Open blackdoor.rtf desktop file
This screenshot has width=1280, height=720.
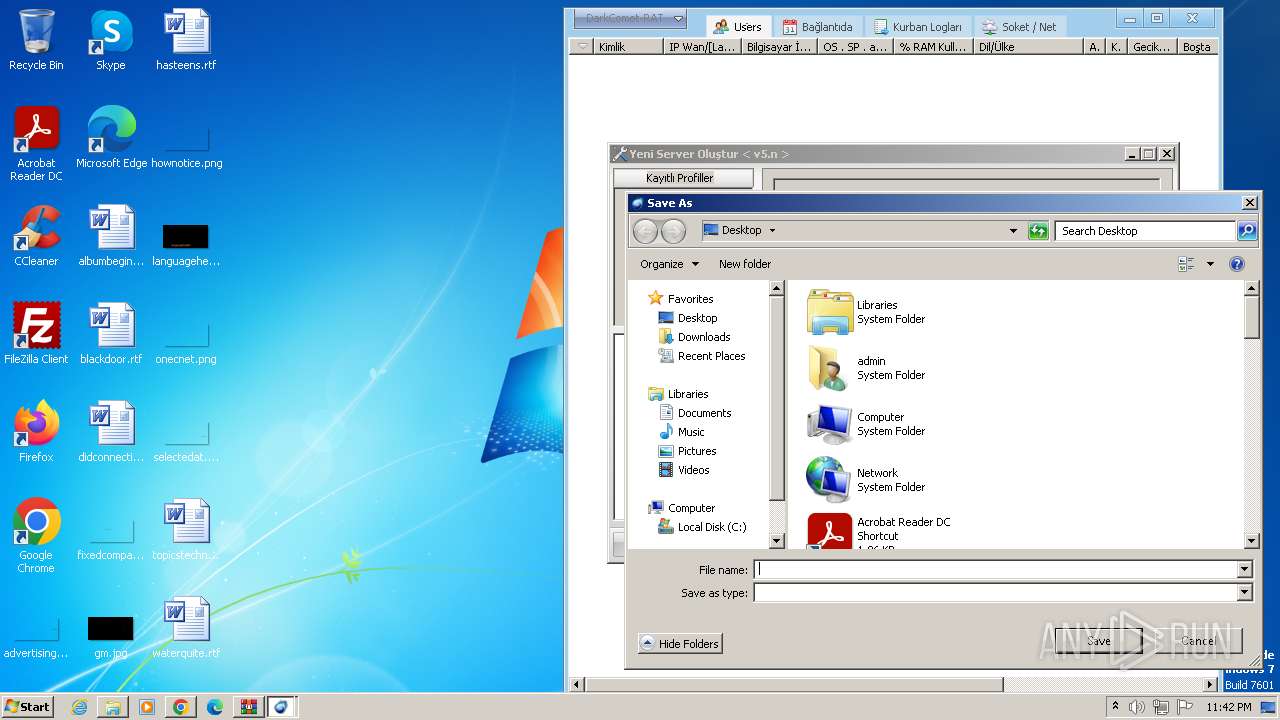pyautogui.click(x=111, y=334)
